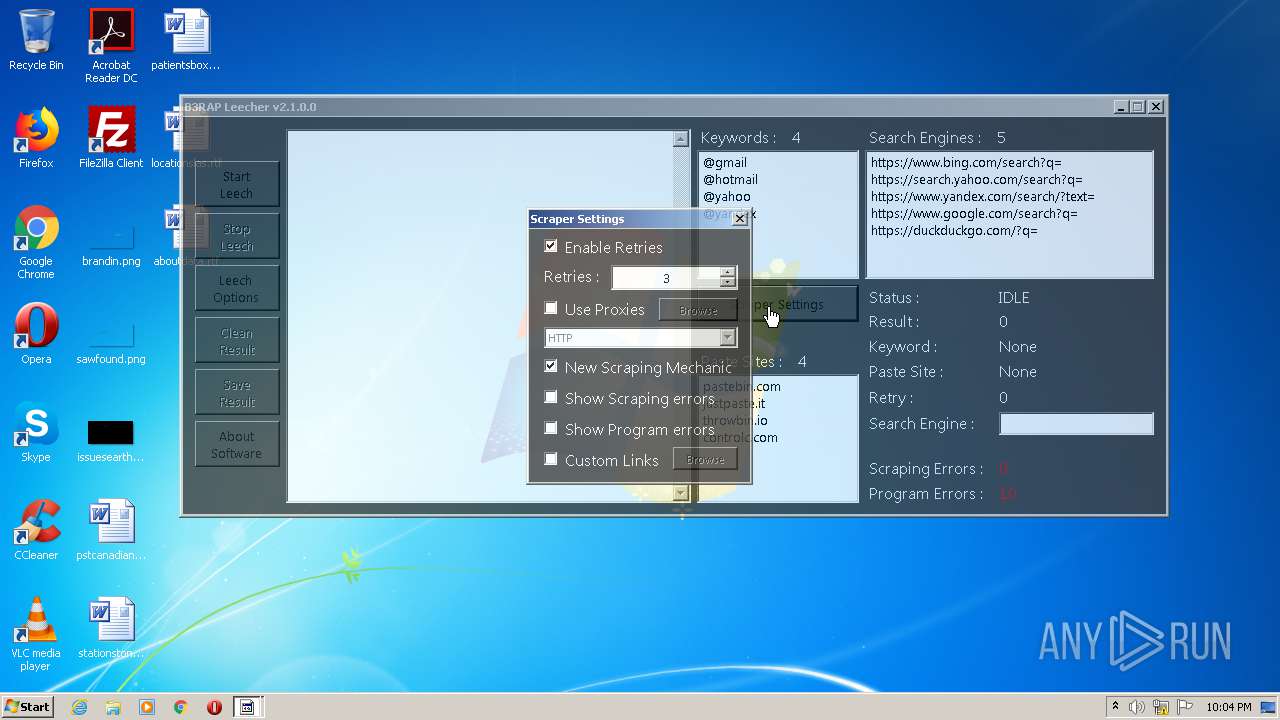Open the patientsbox Word document icon

186,40
